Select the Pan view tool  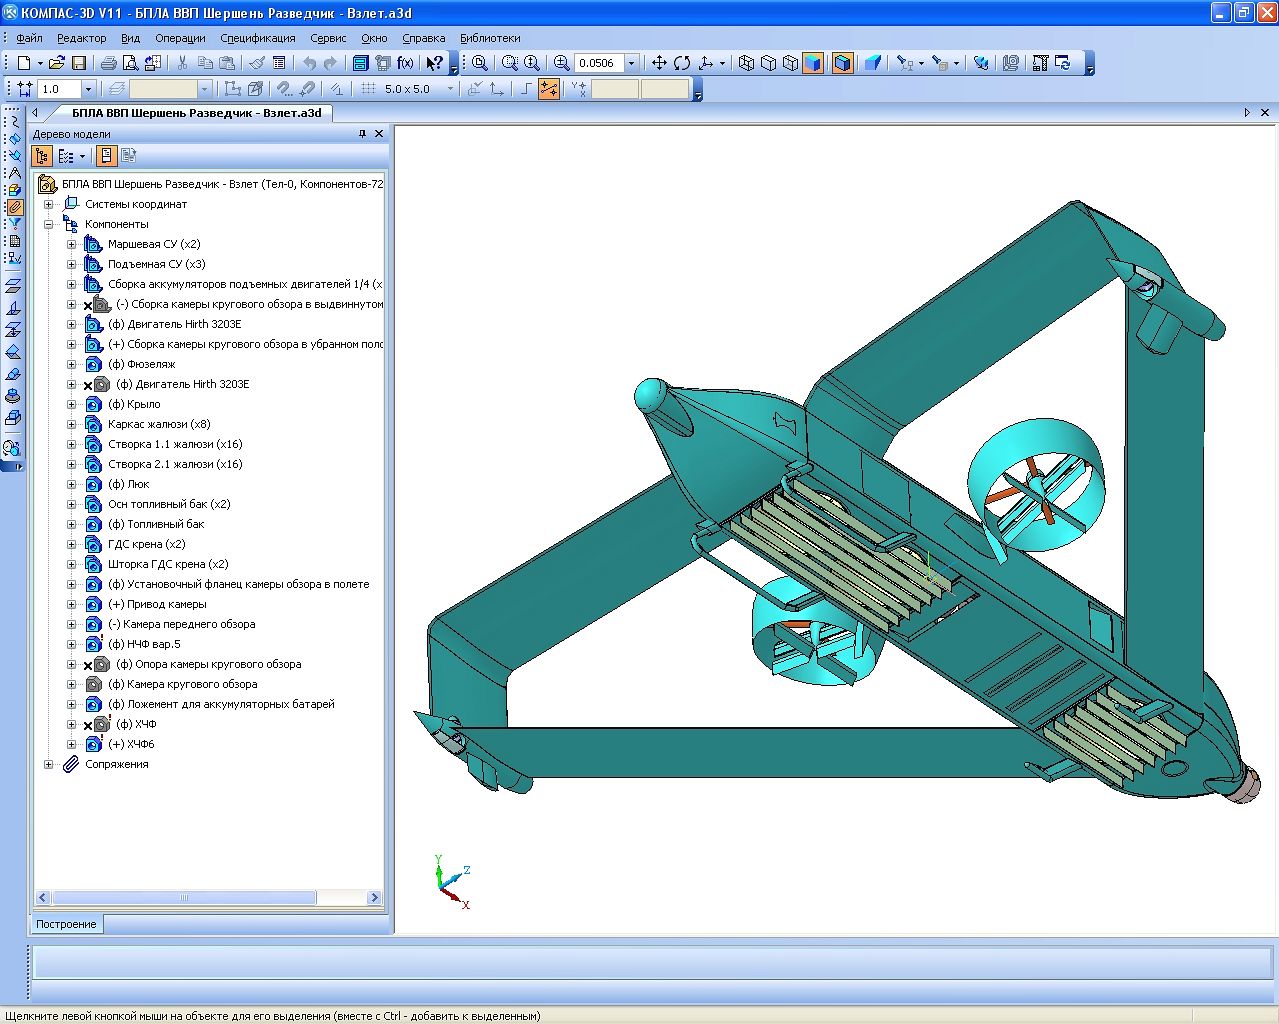(x=659, y=63)
